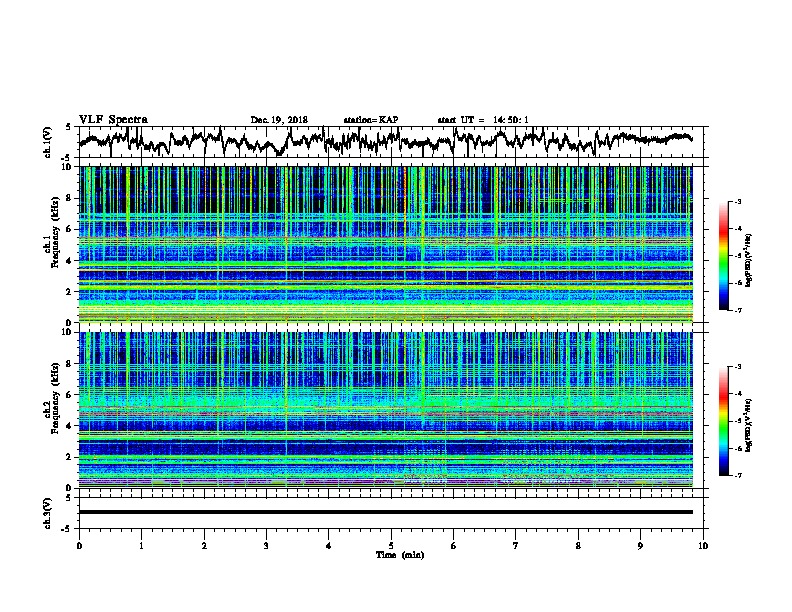Select the "Dec. 19, 2018" date label

279,120
